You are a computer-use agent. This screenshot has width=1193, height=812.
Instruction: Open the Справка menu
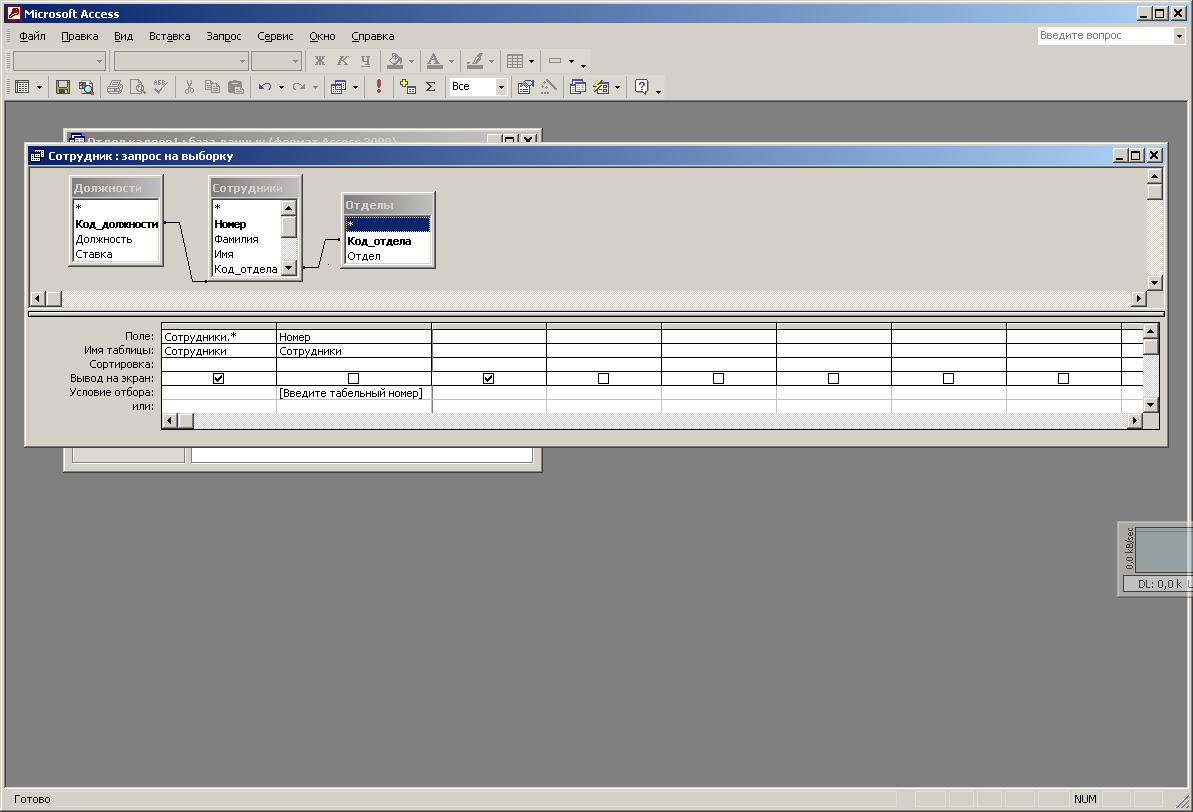click(x=373, y=36)
